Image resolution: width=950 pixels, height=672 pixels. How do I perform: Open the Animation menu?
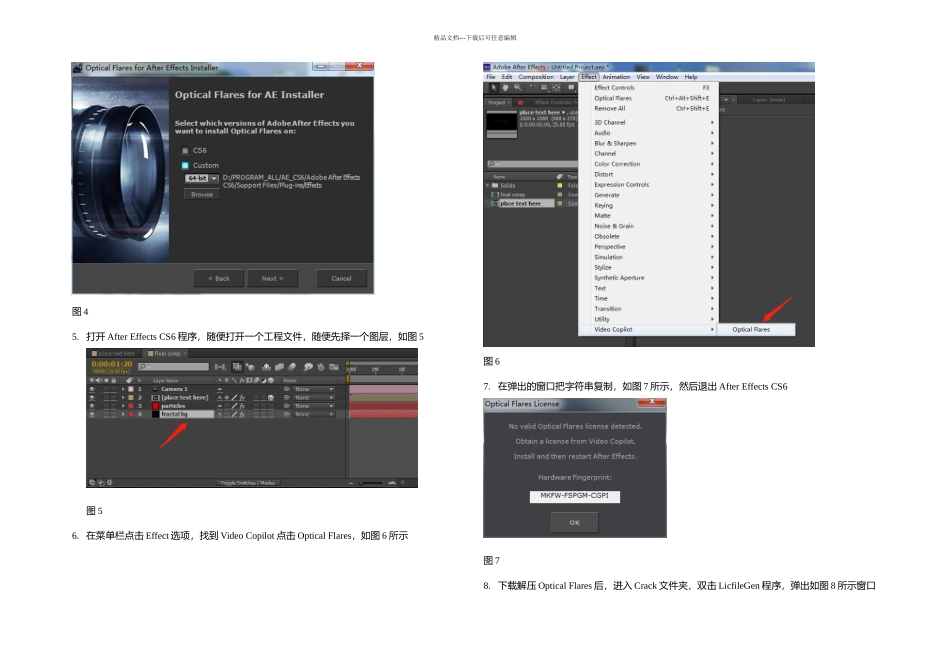pyautogui.click(x=616, y=77)
